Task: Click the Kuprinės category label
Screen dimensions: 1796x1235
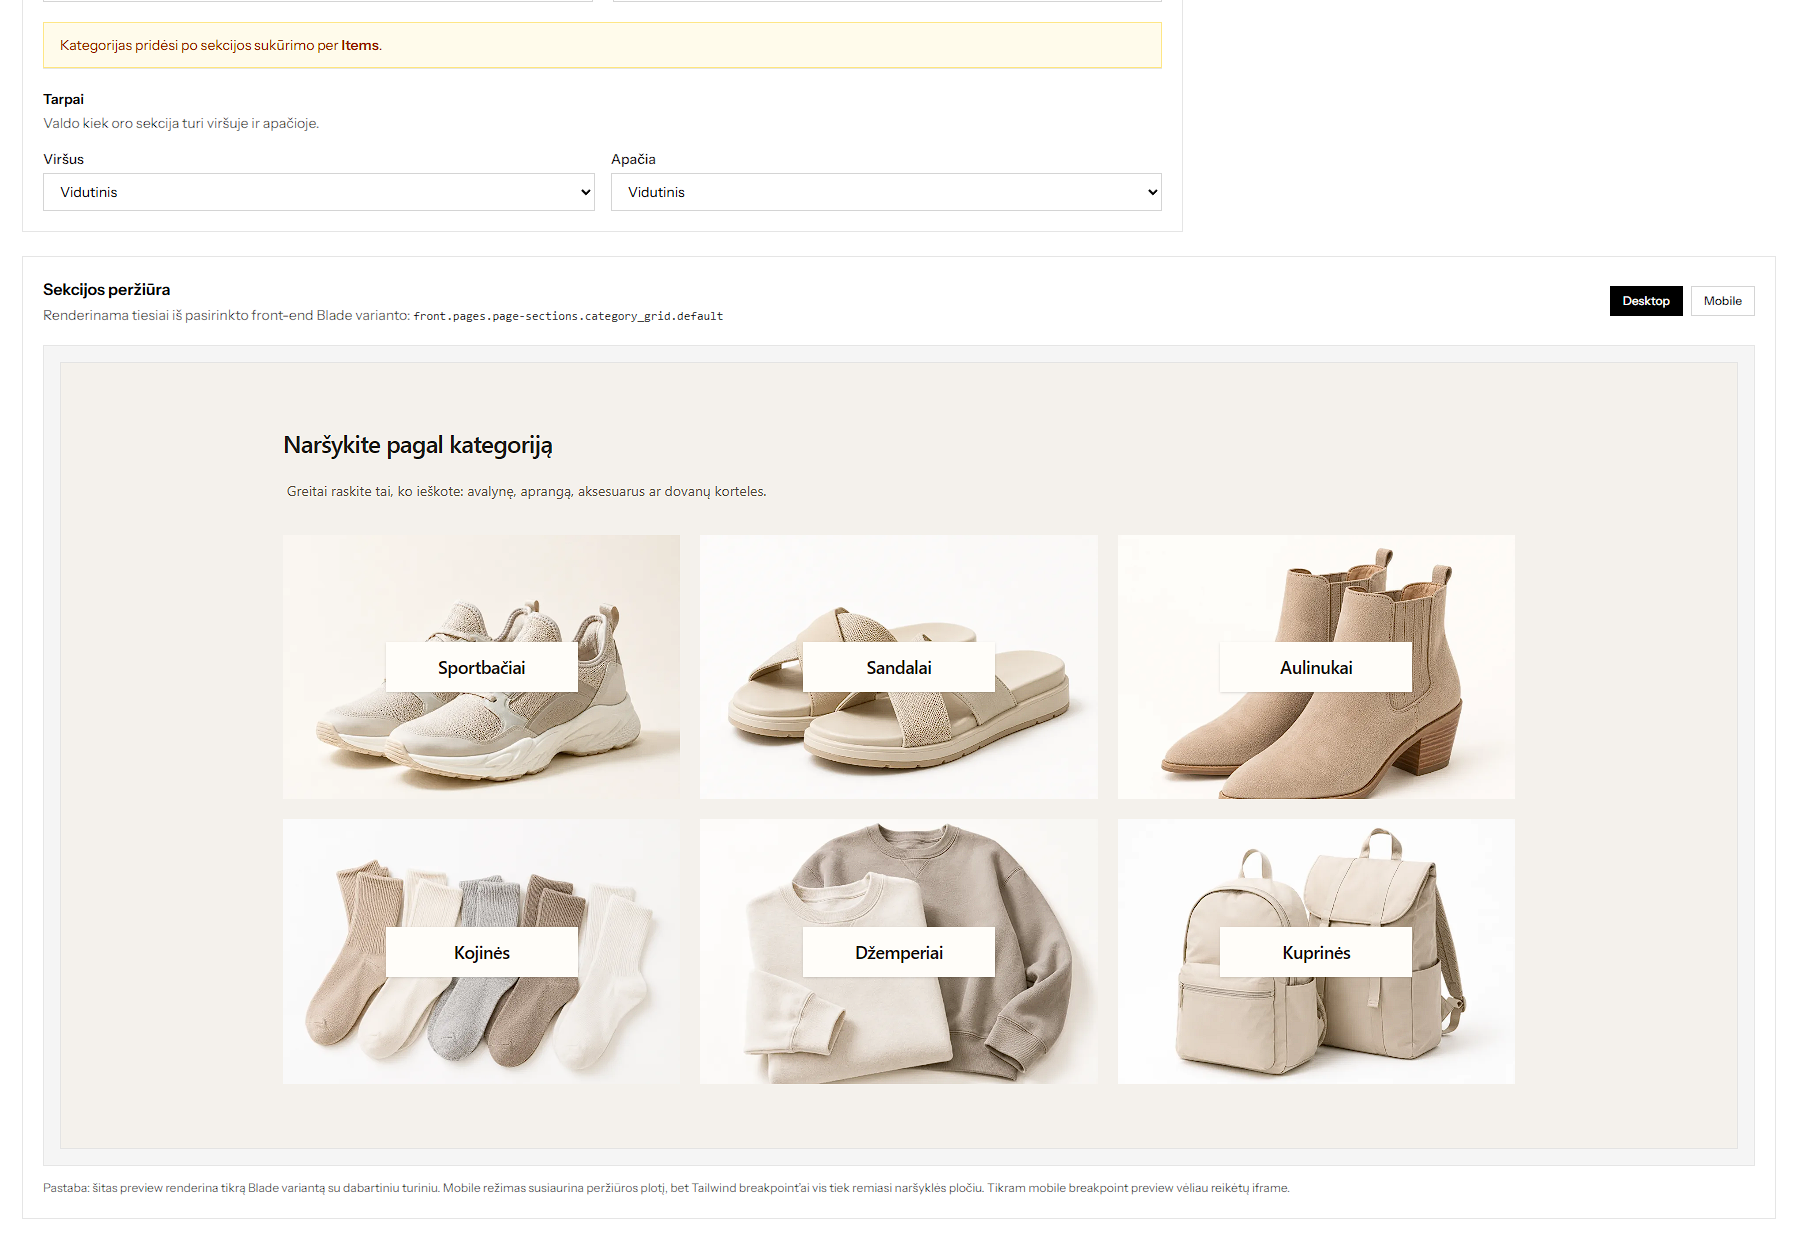Action: (1316, 952)
